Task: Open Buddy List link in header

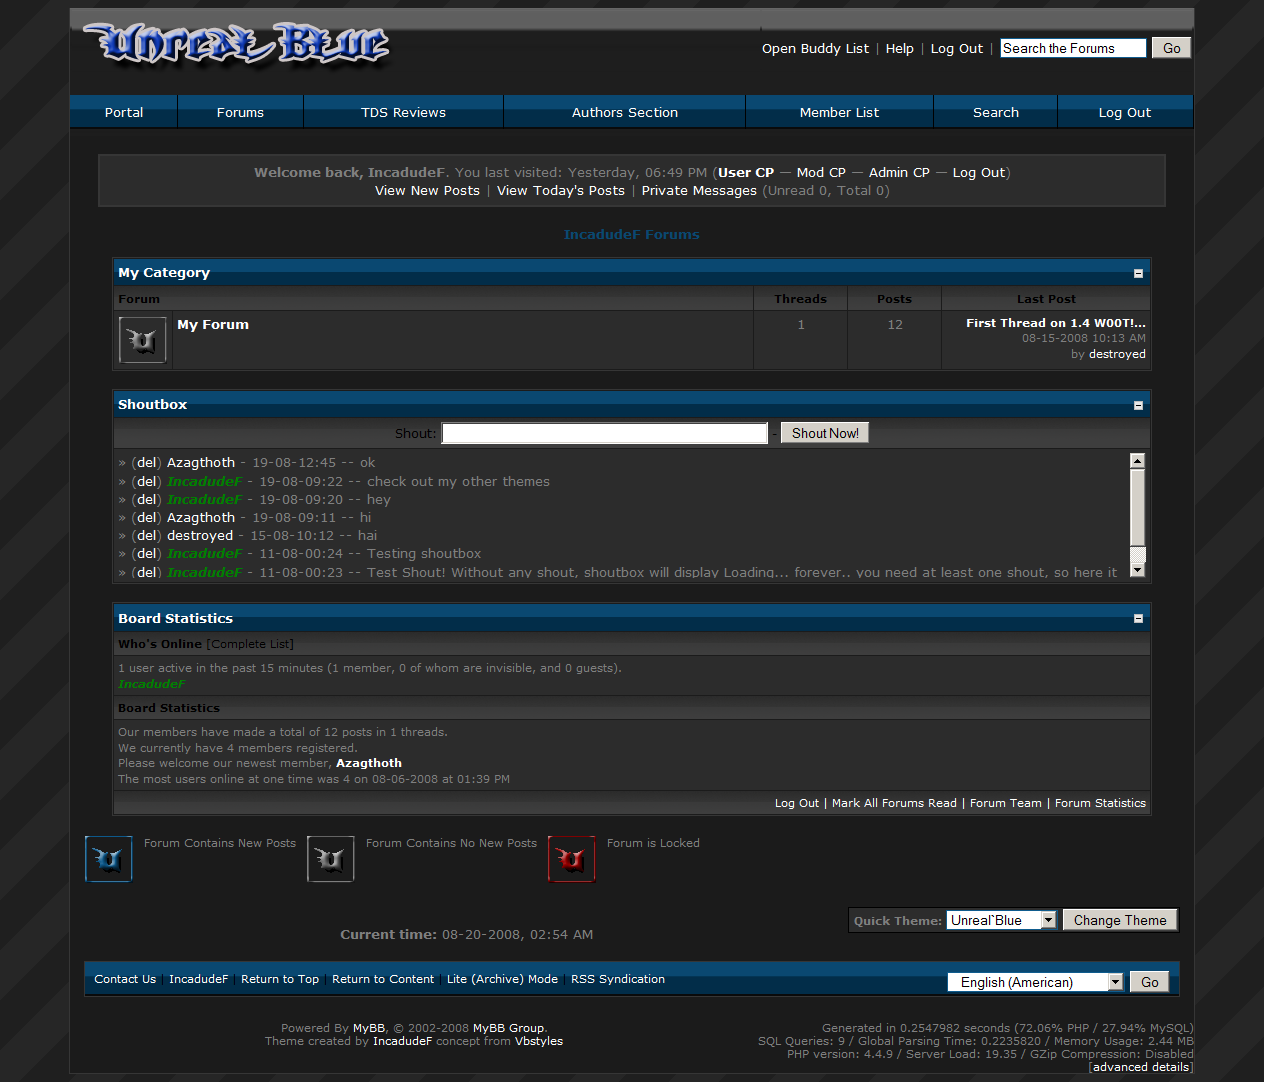Action: point(815,48)
